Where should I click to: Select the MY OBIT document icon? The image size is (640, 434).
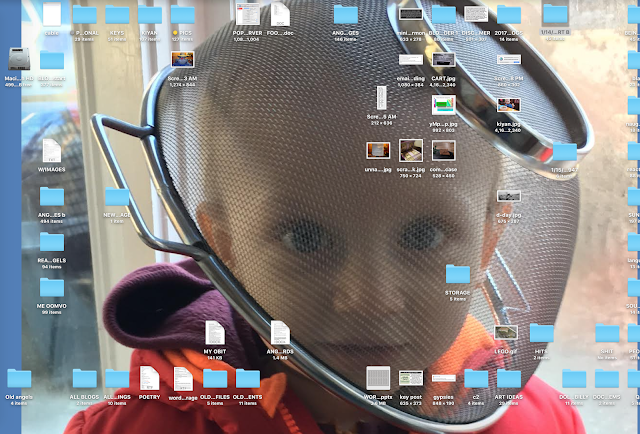pos(215,332)
